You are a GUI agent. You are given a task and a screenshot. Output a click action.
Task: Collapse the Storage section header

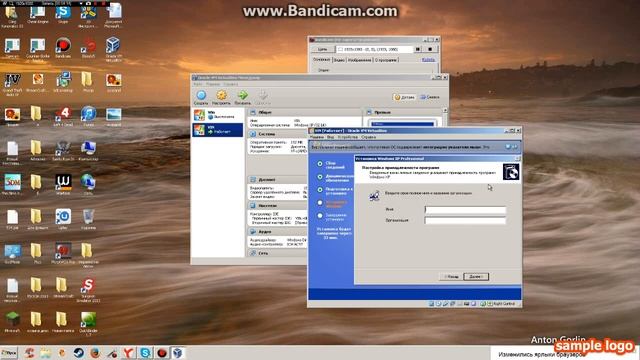click(278, 206)
